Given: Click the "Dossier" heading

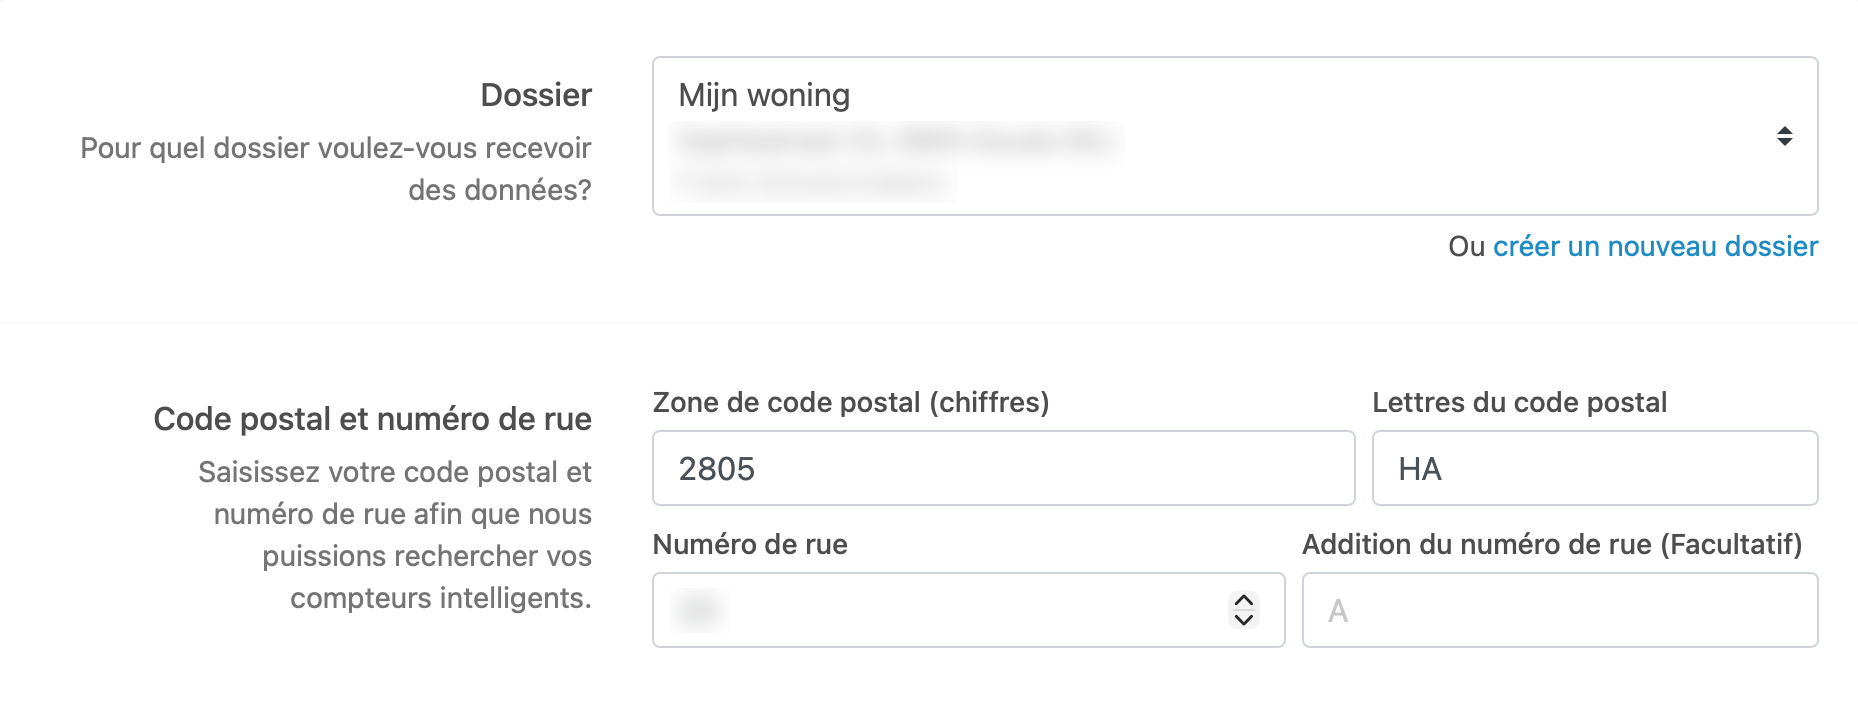Looking at the screenshot, I should pyautogui.click(x=536, y=95).
